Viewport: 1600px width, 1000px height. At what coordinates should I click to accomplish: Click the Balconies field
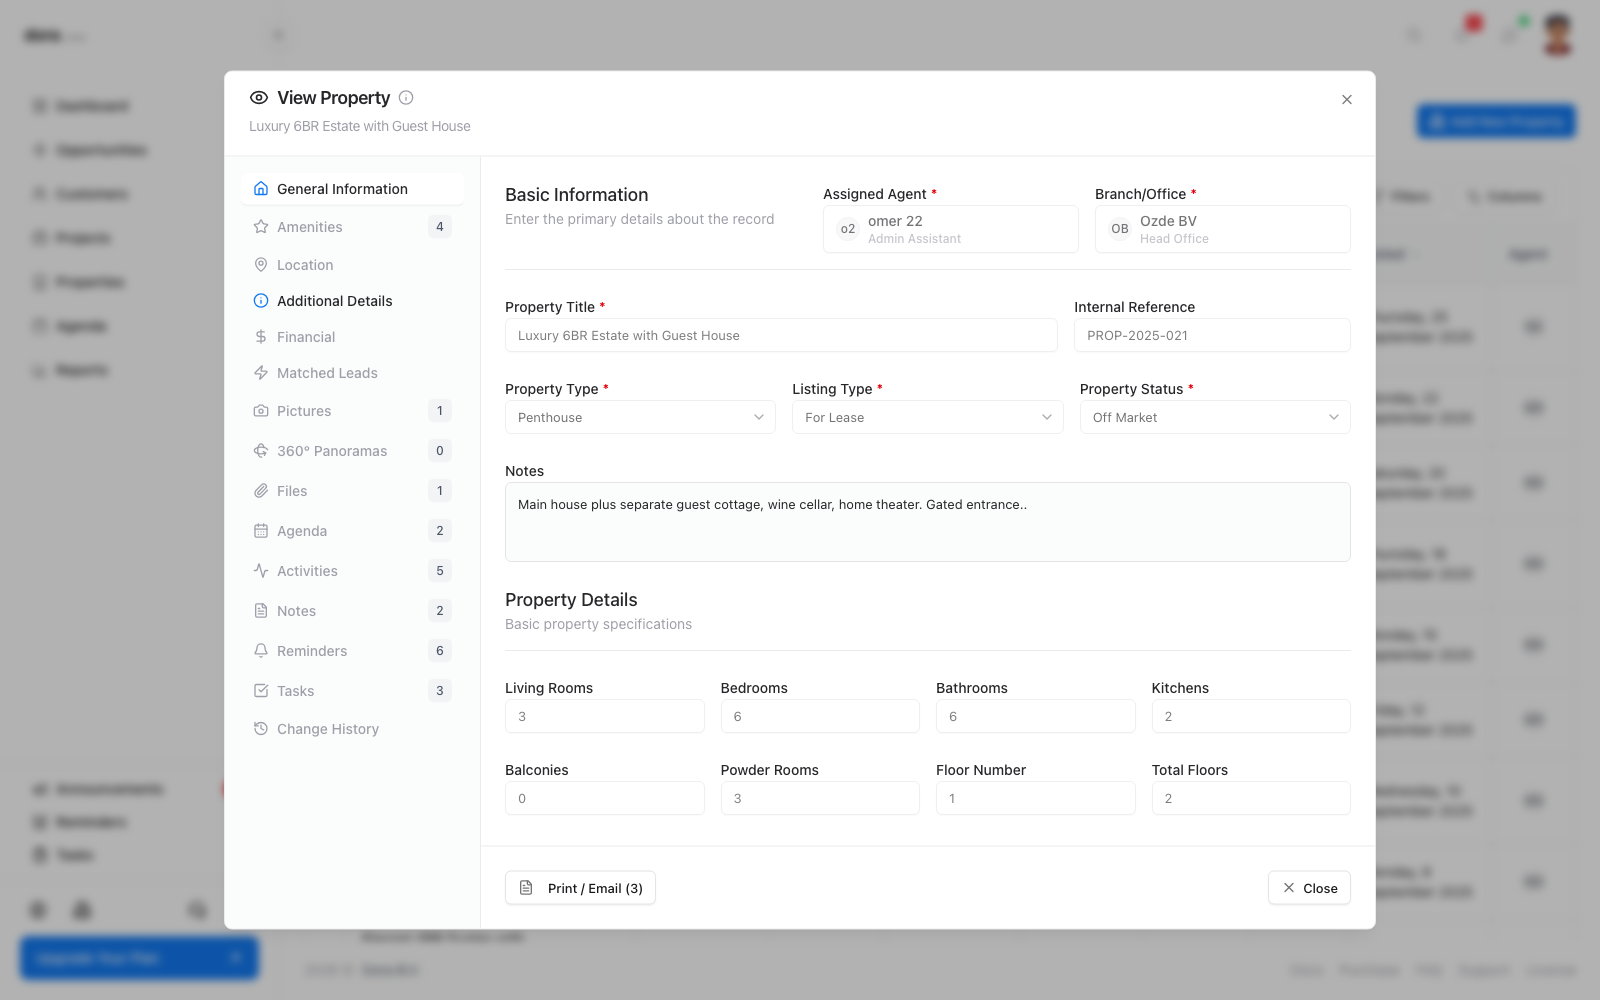605,798
